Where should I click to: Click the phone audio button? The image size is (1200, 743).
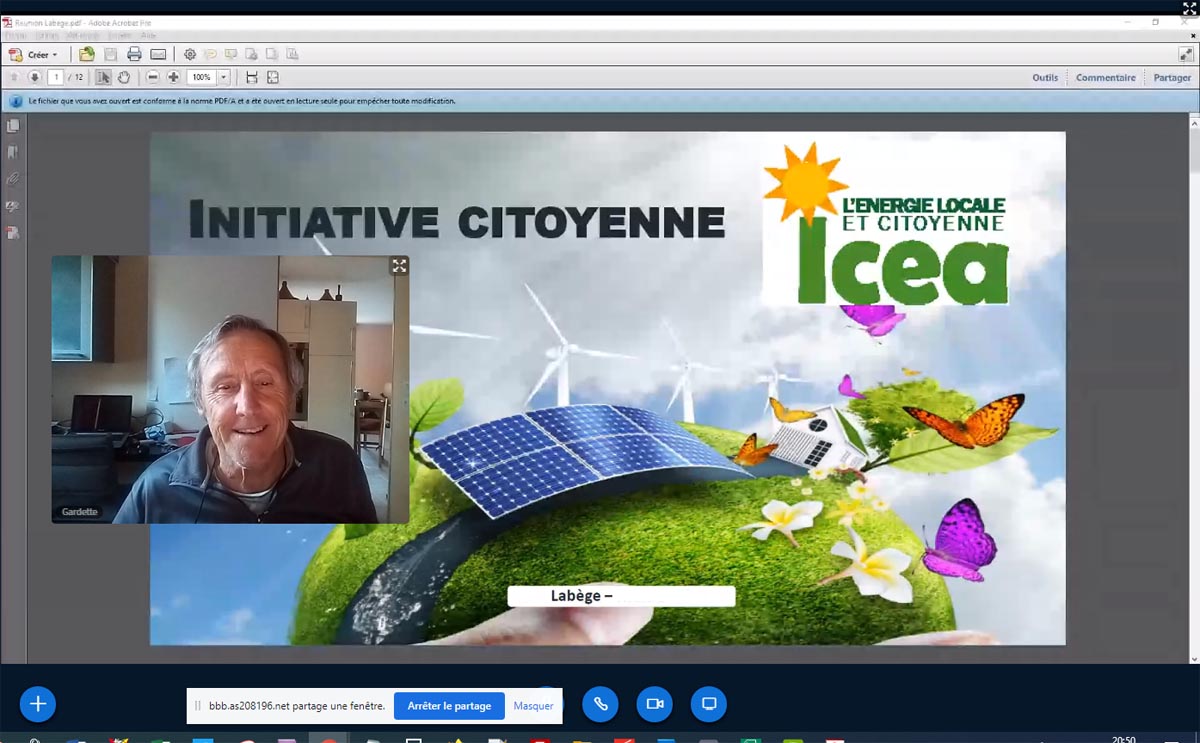601,704
